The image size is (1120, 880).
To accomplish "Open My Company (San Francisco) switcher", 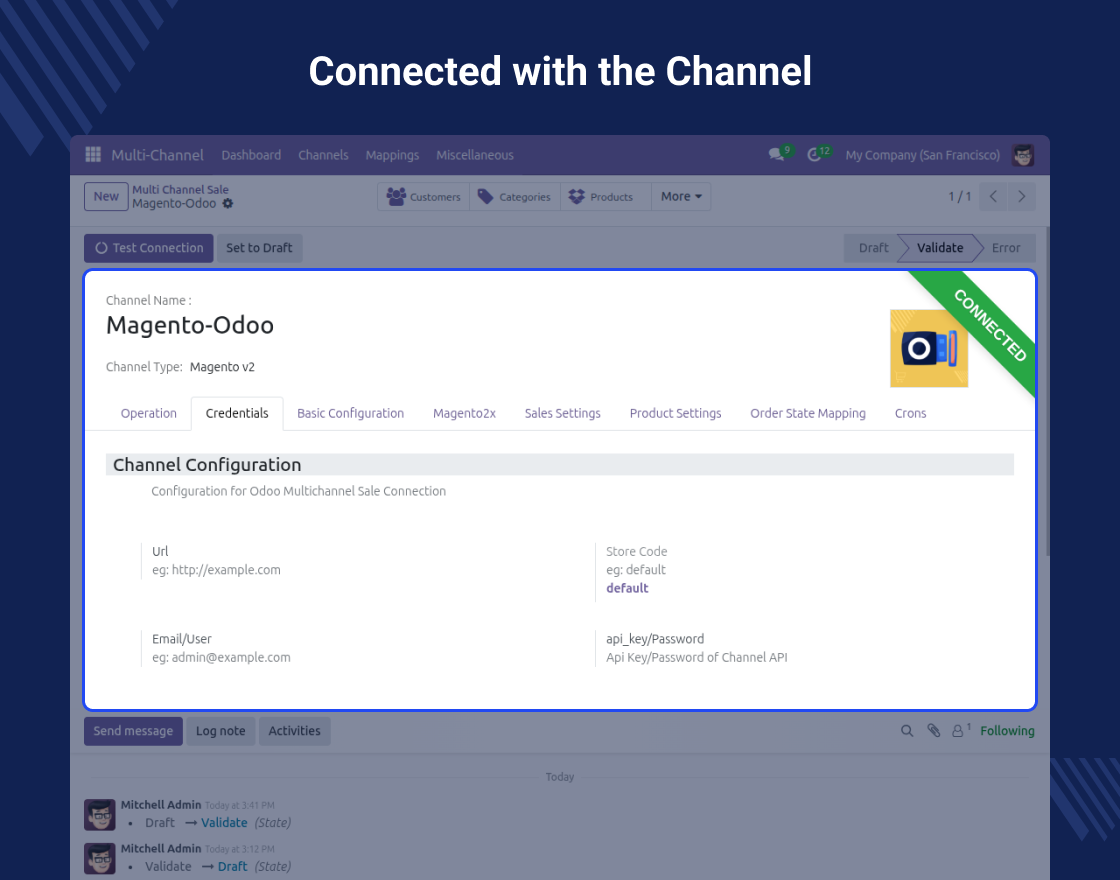I will [x=922, y=155].
